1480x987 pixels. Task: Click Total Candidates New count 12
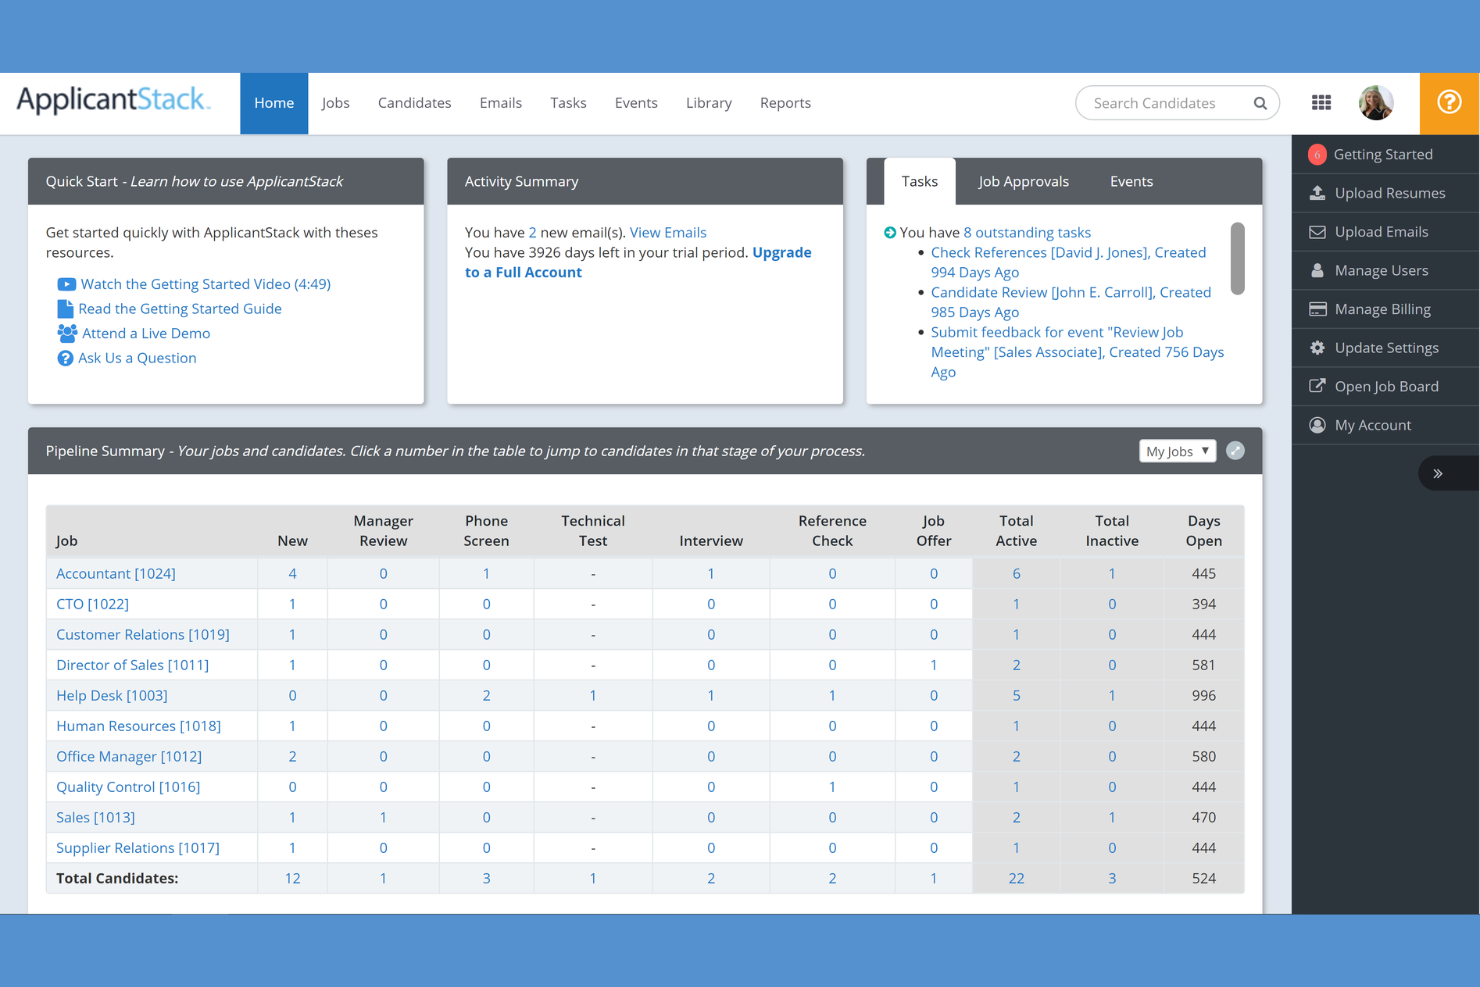292,878
